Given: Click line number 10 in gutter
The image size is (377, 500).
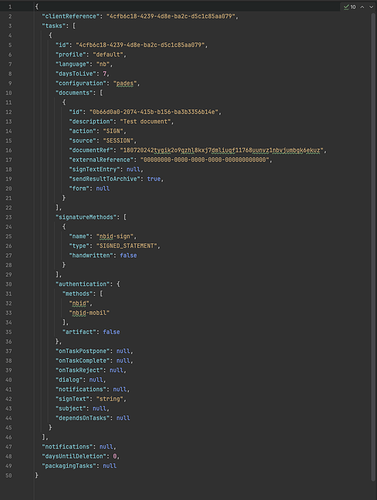Looking at the screenshot, I should [x=9, y=93].
